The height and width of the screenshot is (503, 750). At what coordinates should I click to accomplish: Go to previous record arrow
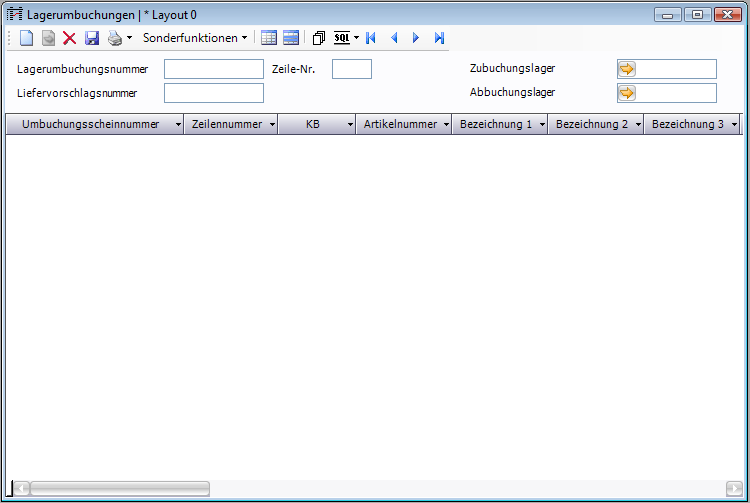[394, 38]
